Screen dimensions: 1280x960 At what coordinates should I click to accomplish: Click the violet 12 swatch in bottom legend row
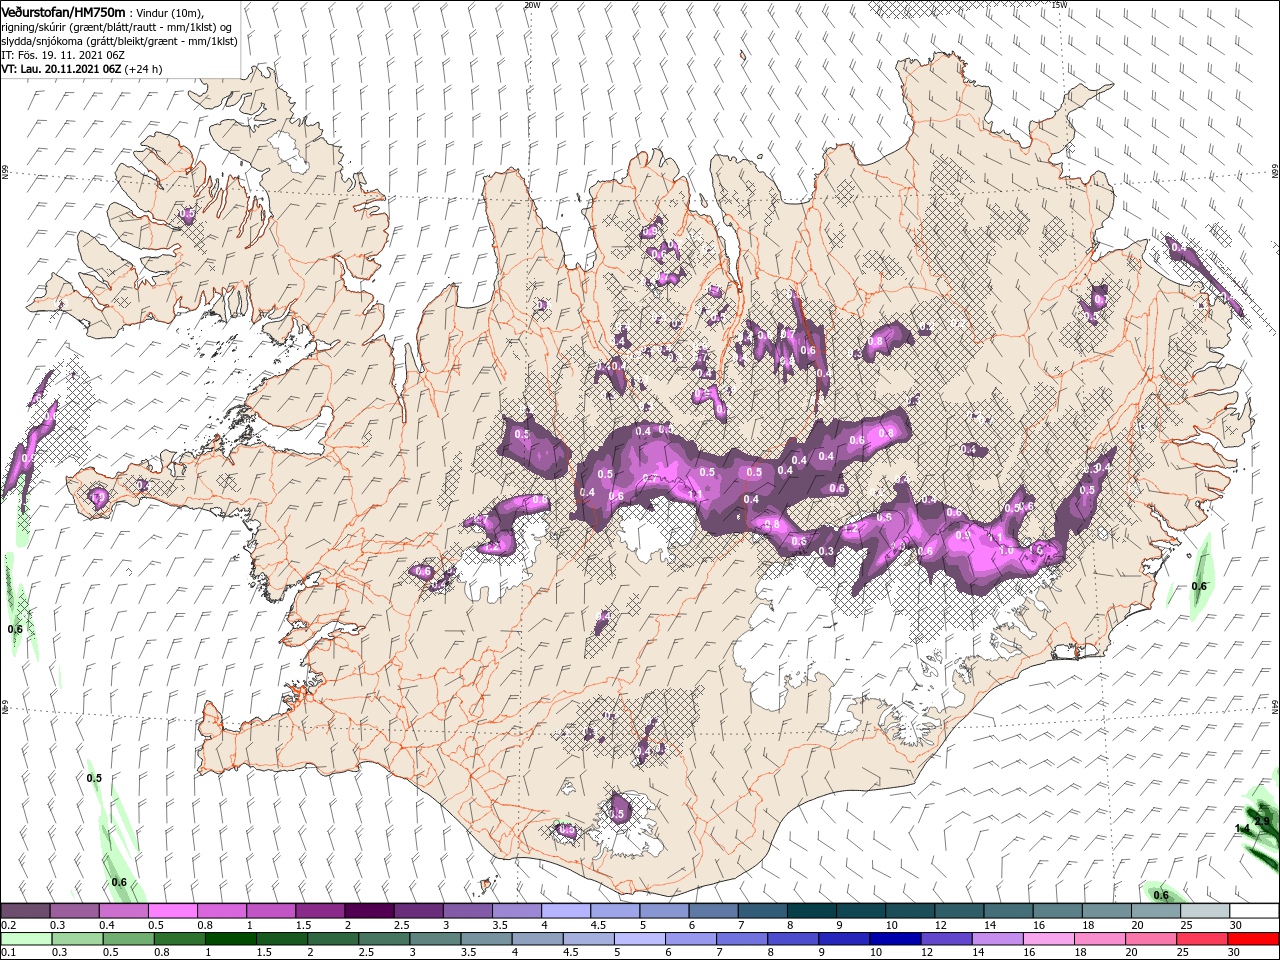947,939
